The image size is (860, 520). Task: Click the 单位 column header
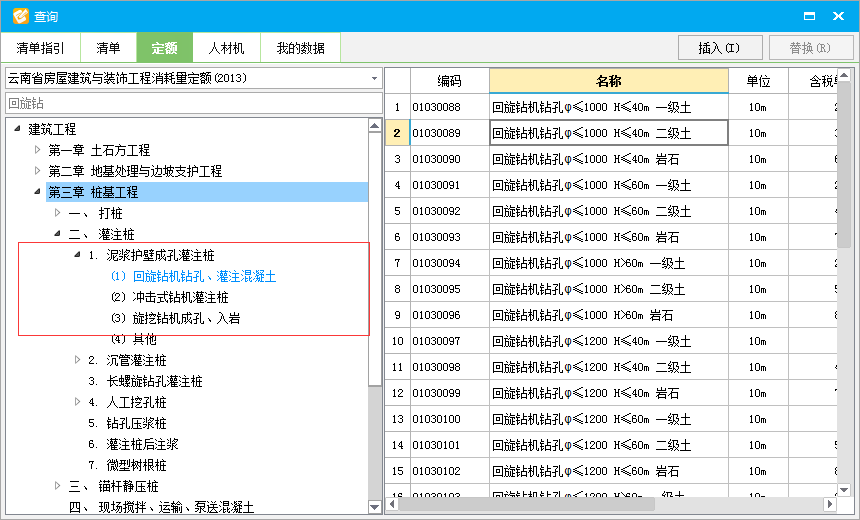tap(759, 81)
